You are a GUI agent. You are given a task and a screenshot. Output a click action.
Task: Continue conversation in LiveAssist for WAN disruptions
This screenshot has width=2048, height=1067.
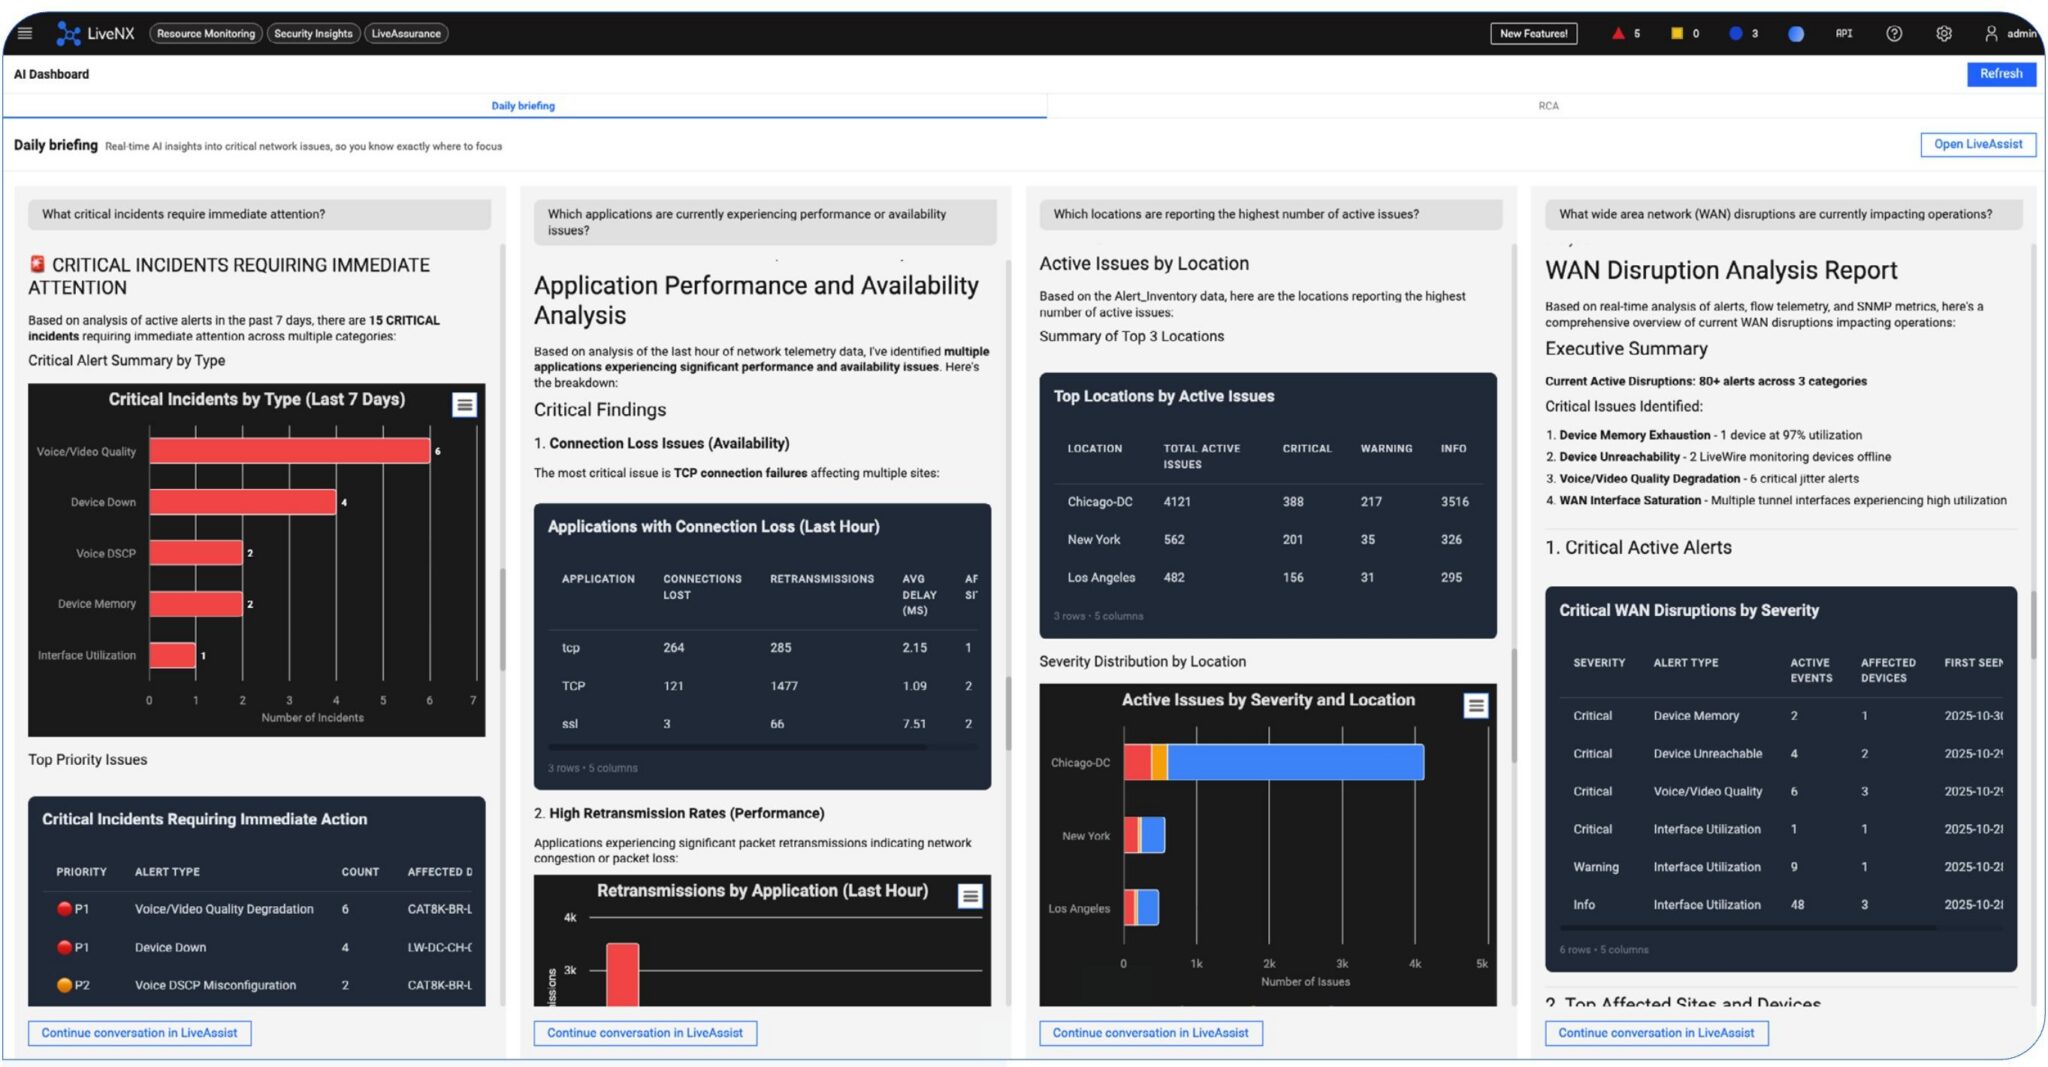coord(1656,1033)
